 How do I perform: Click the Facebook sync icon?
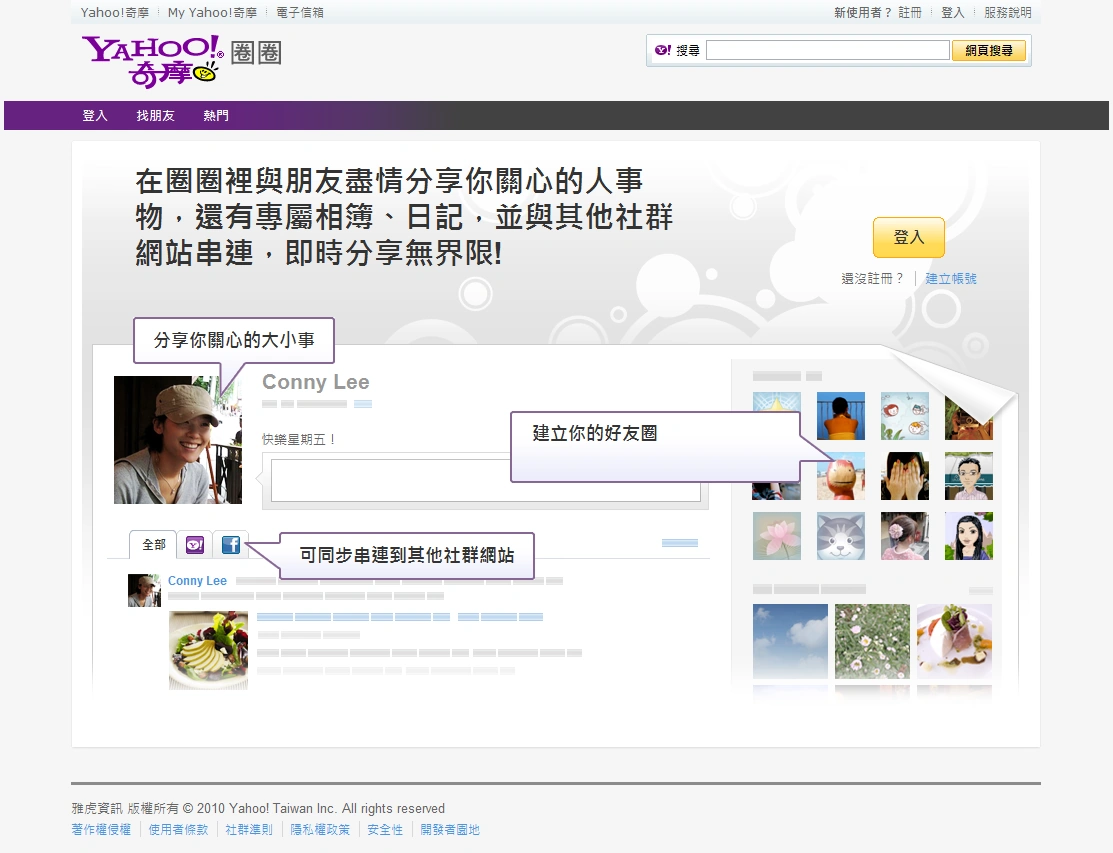coord(230,544)
